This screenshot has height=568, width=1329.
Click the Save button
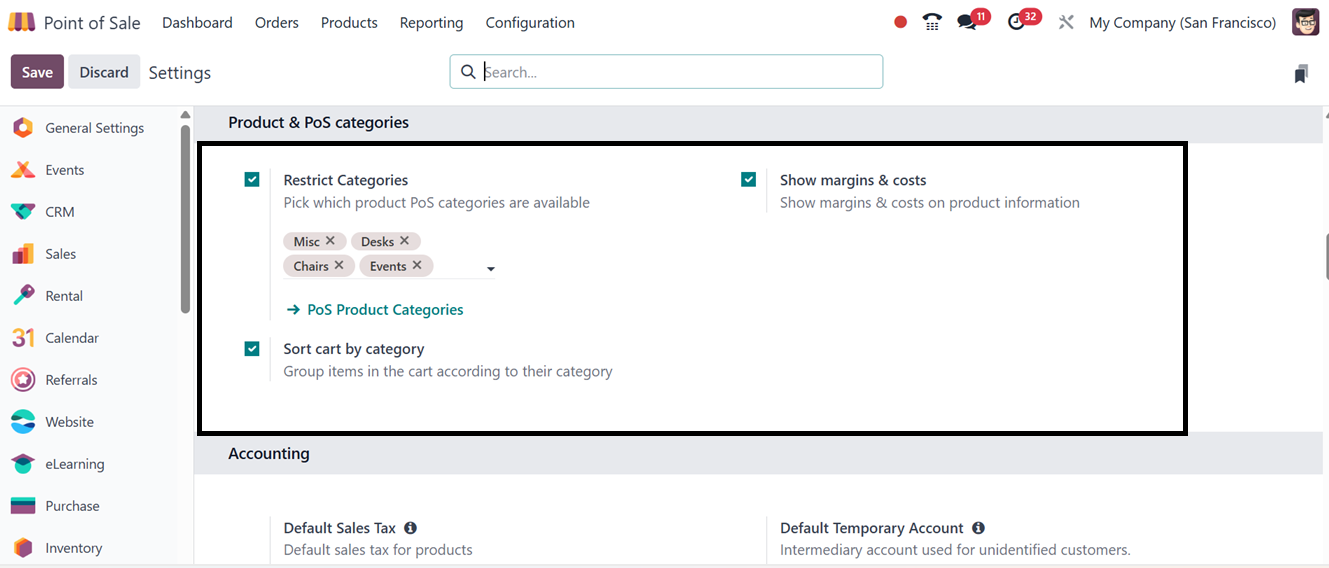click(x=37, y=72)
